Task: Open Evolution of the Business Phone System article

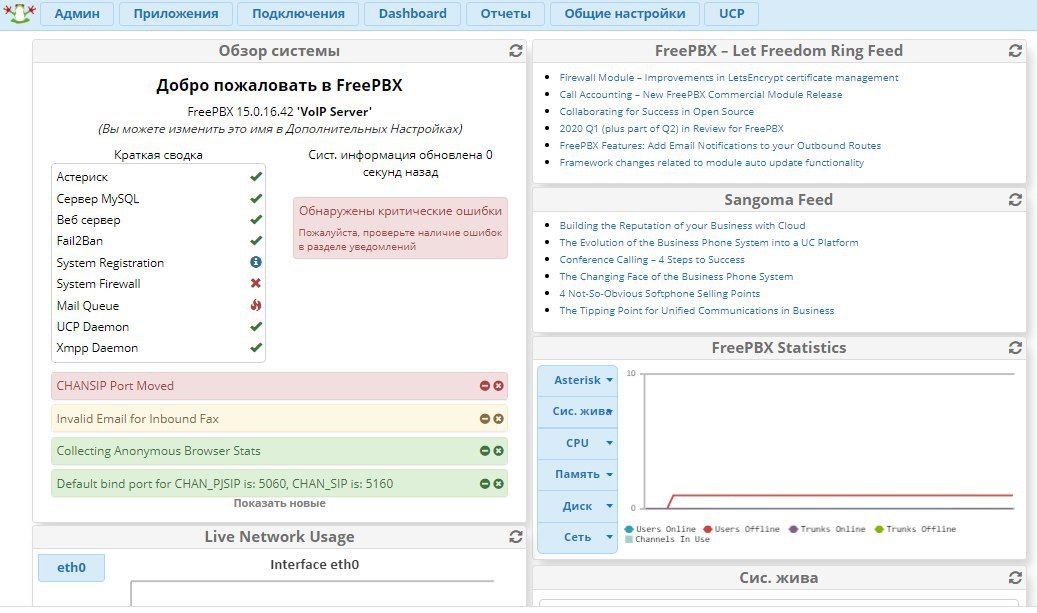Action: coord(709,243)
